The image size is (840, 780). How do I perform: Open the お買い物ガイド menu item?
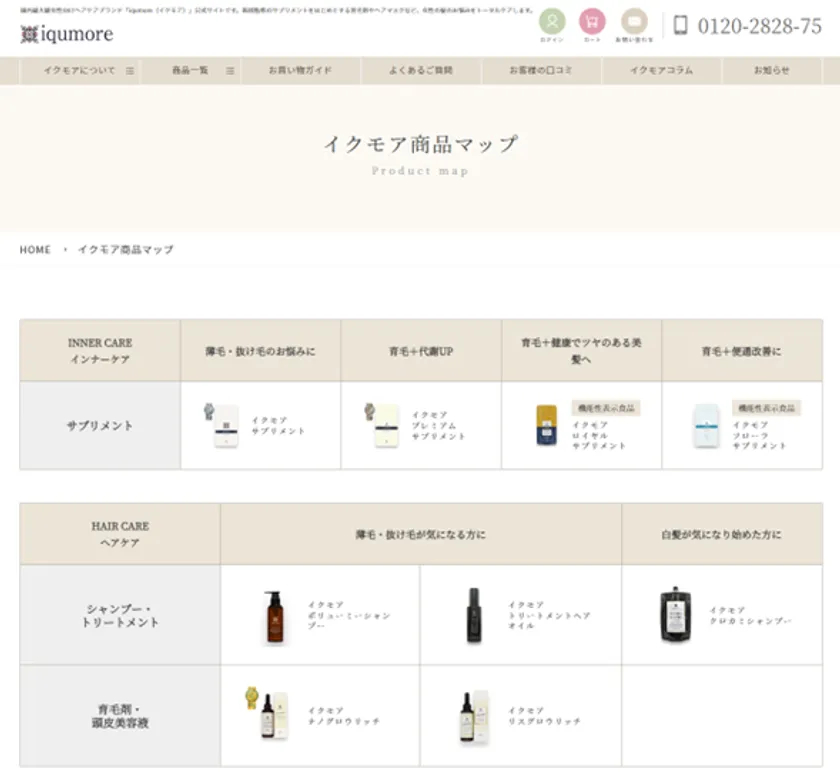300,71
